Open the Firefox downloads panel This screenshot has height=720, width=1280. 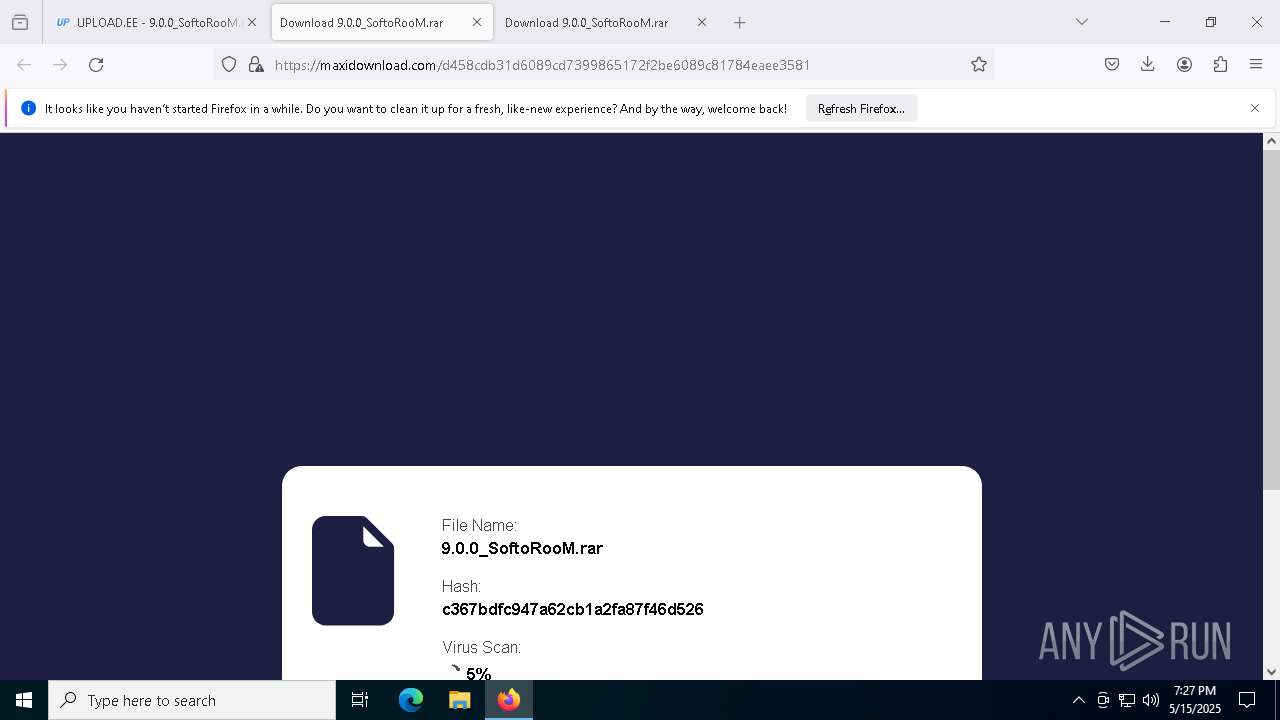[1148, 64]
